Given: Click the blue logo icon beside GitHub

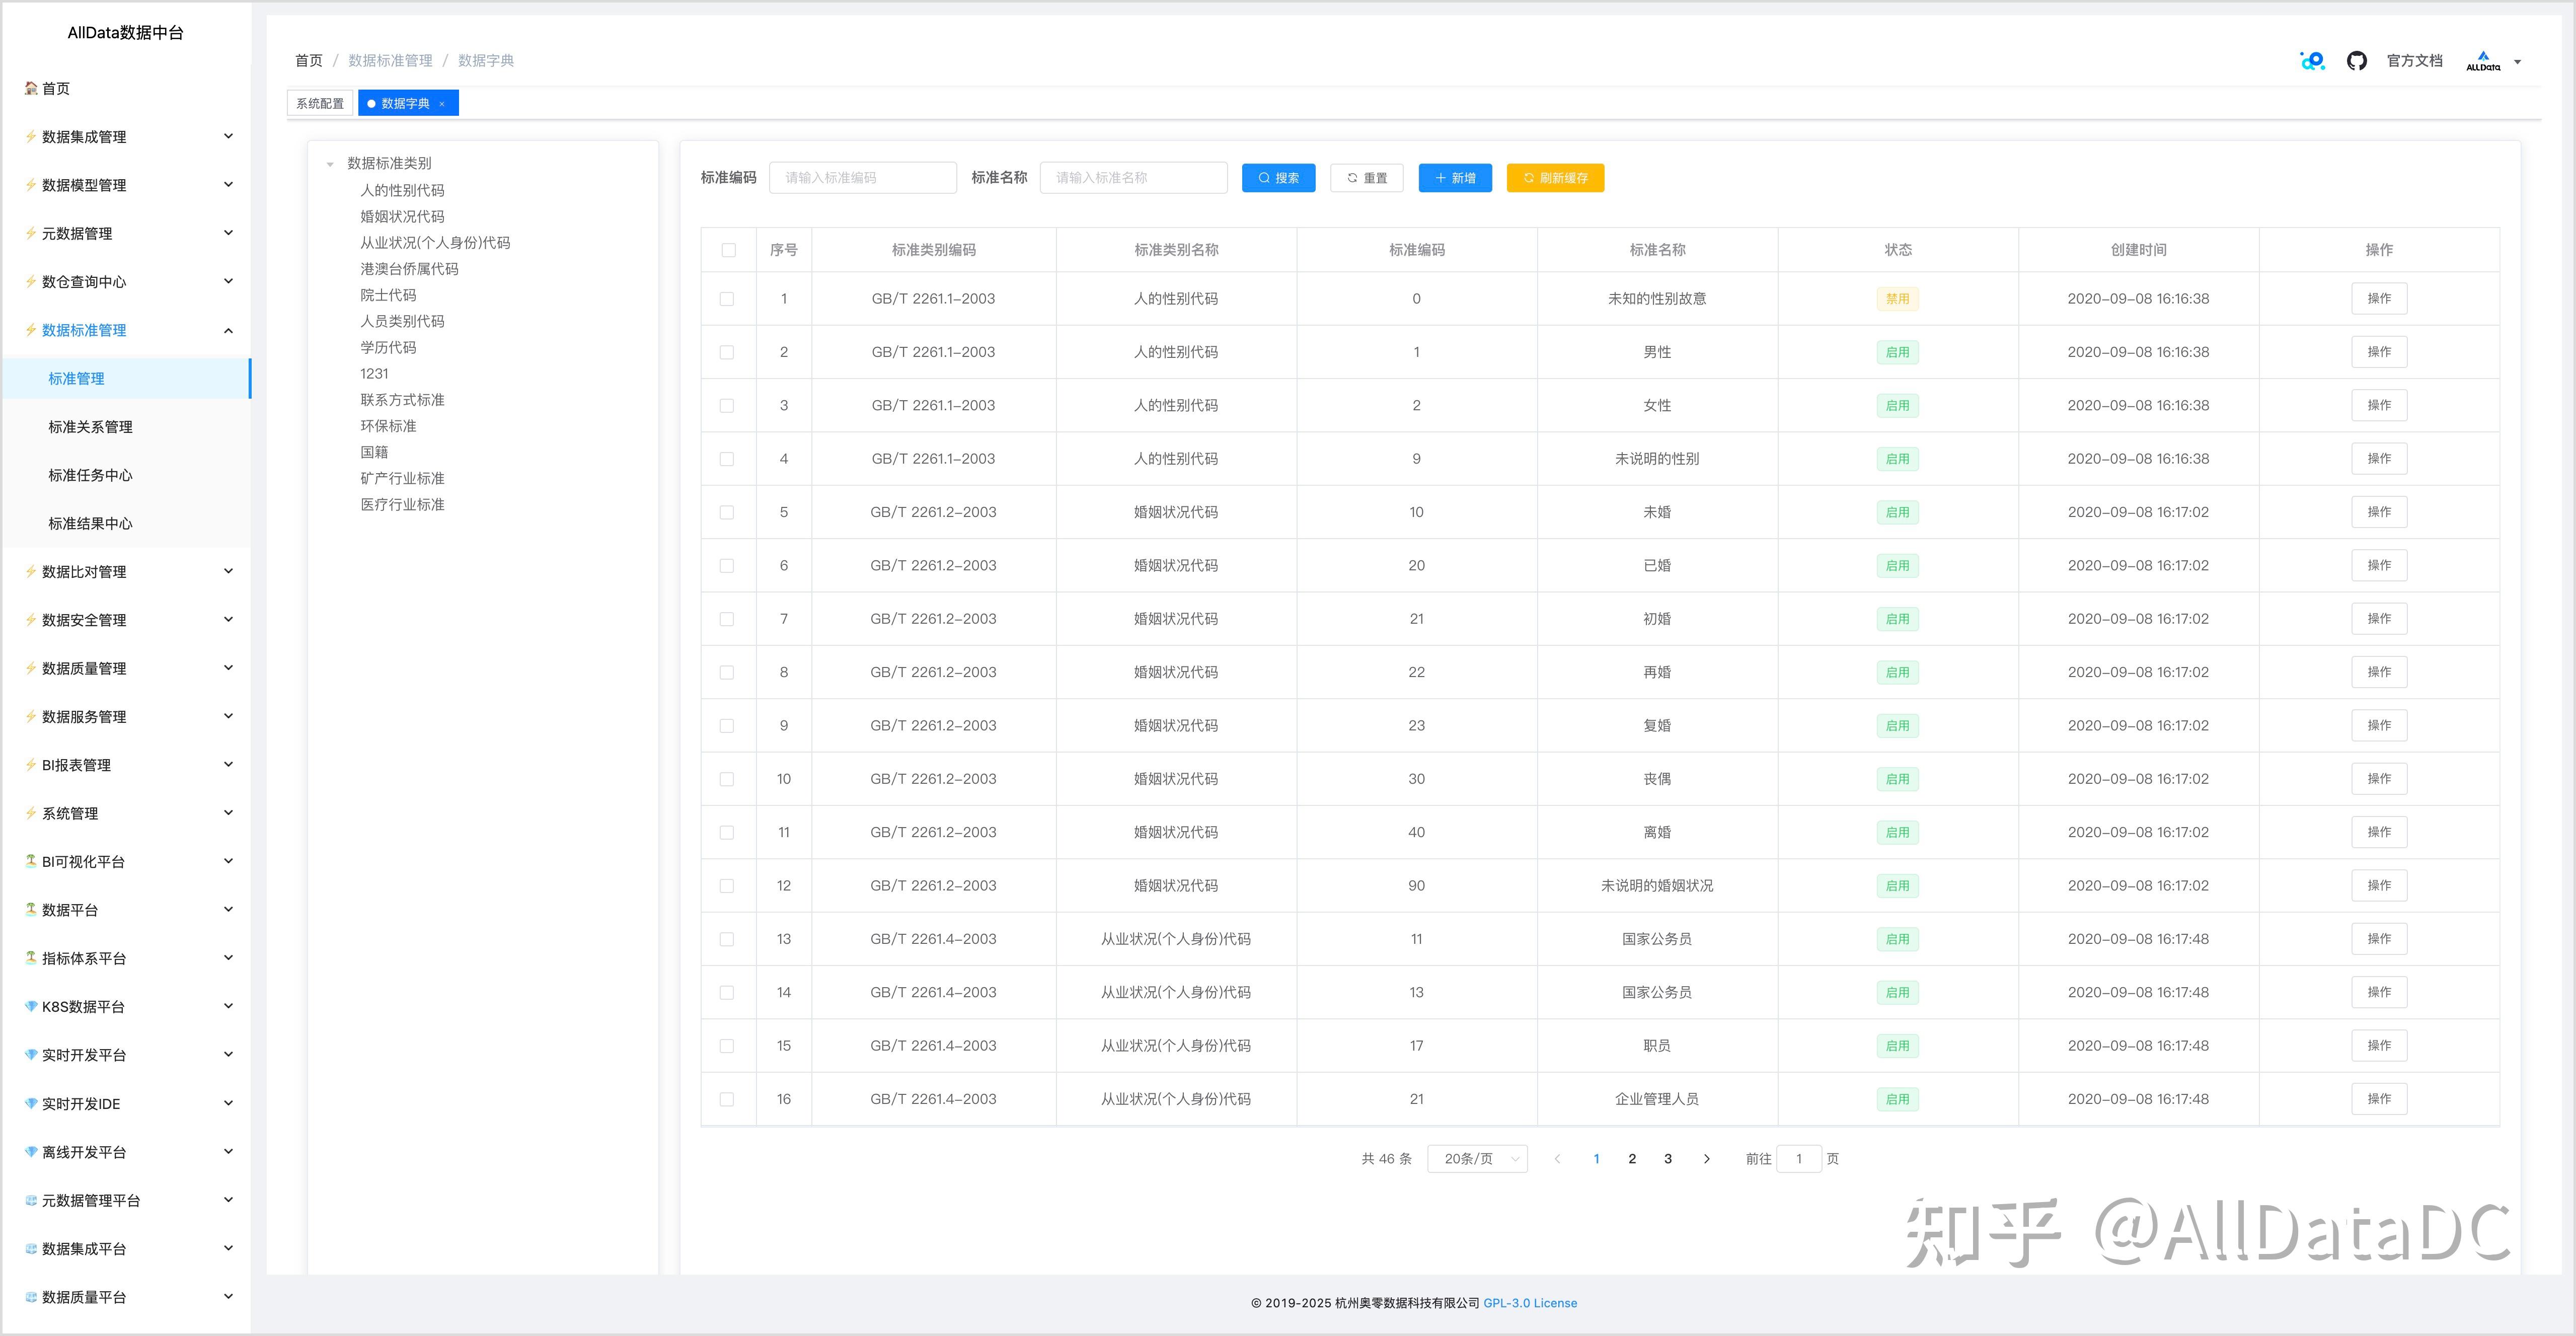Looking at the screenshot, I should click(x=2312, y=61).
